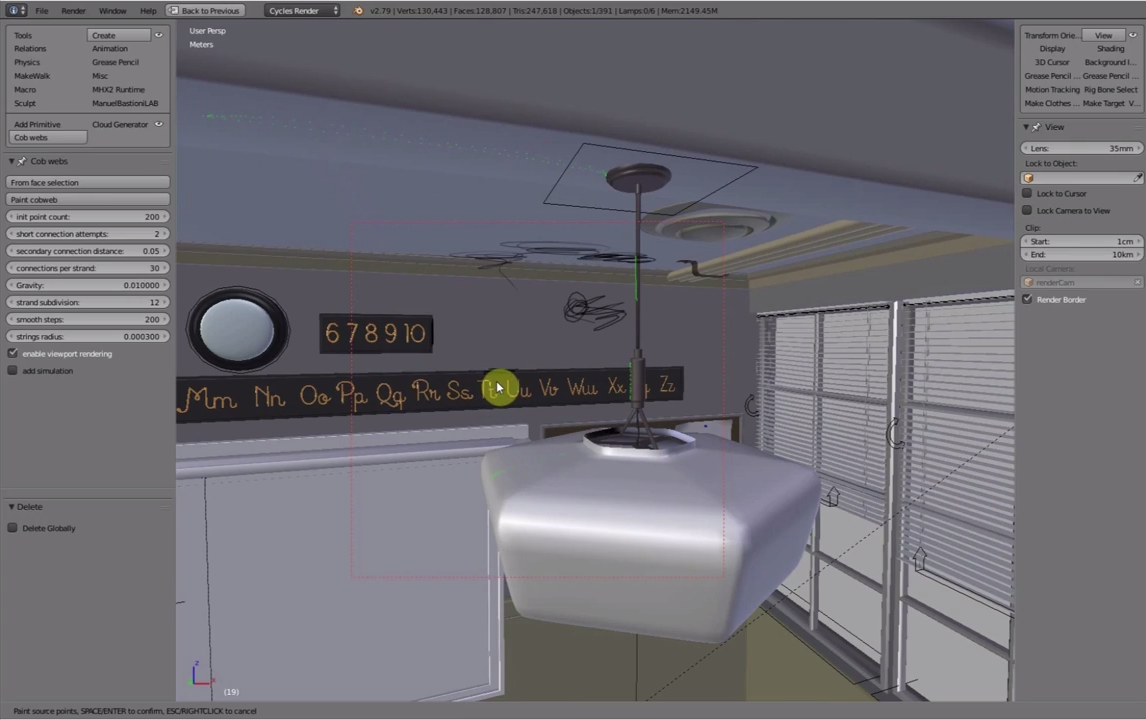Check the Delete Globally checkbox
Image resolution: width=1146 pixels, height=720 pixels.
[x=12, y=528]
